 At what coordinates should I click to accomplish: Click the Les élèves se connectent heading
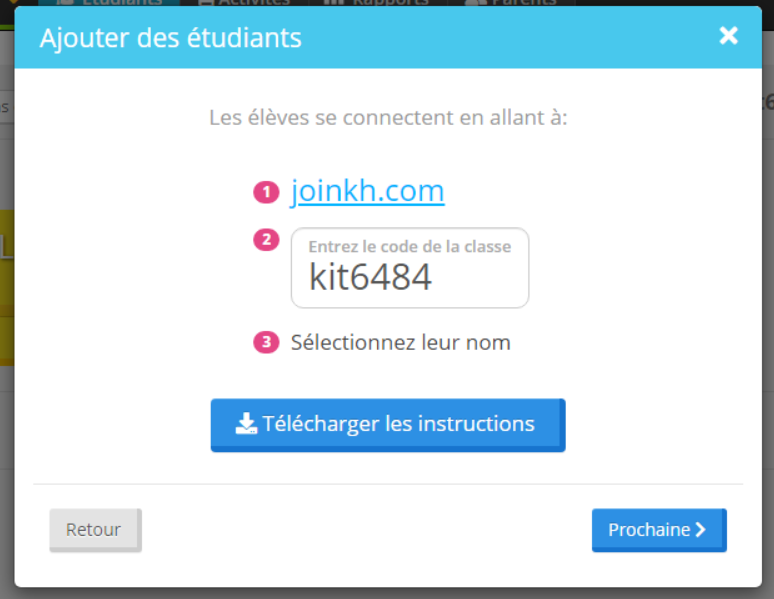[388, 118]
